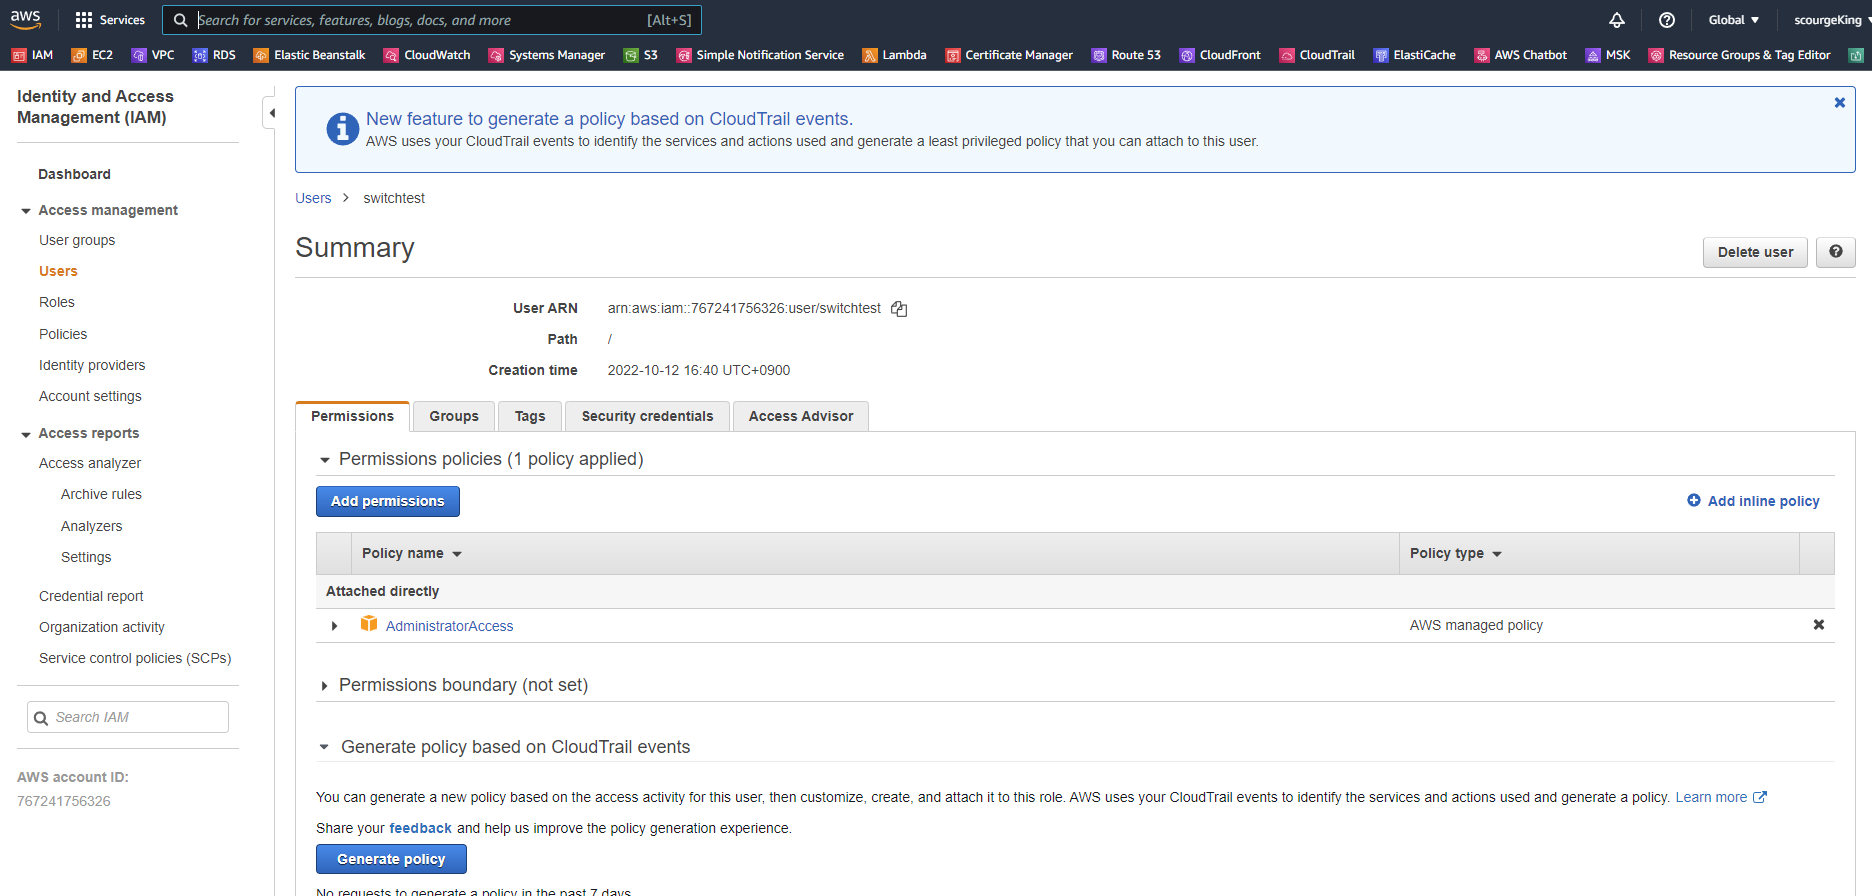Click the notifications bell icon
Viewport: 1872px width, 896px height.
pos(1617,20)
